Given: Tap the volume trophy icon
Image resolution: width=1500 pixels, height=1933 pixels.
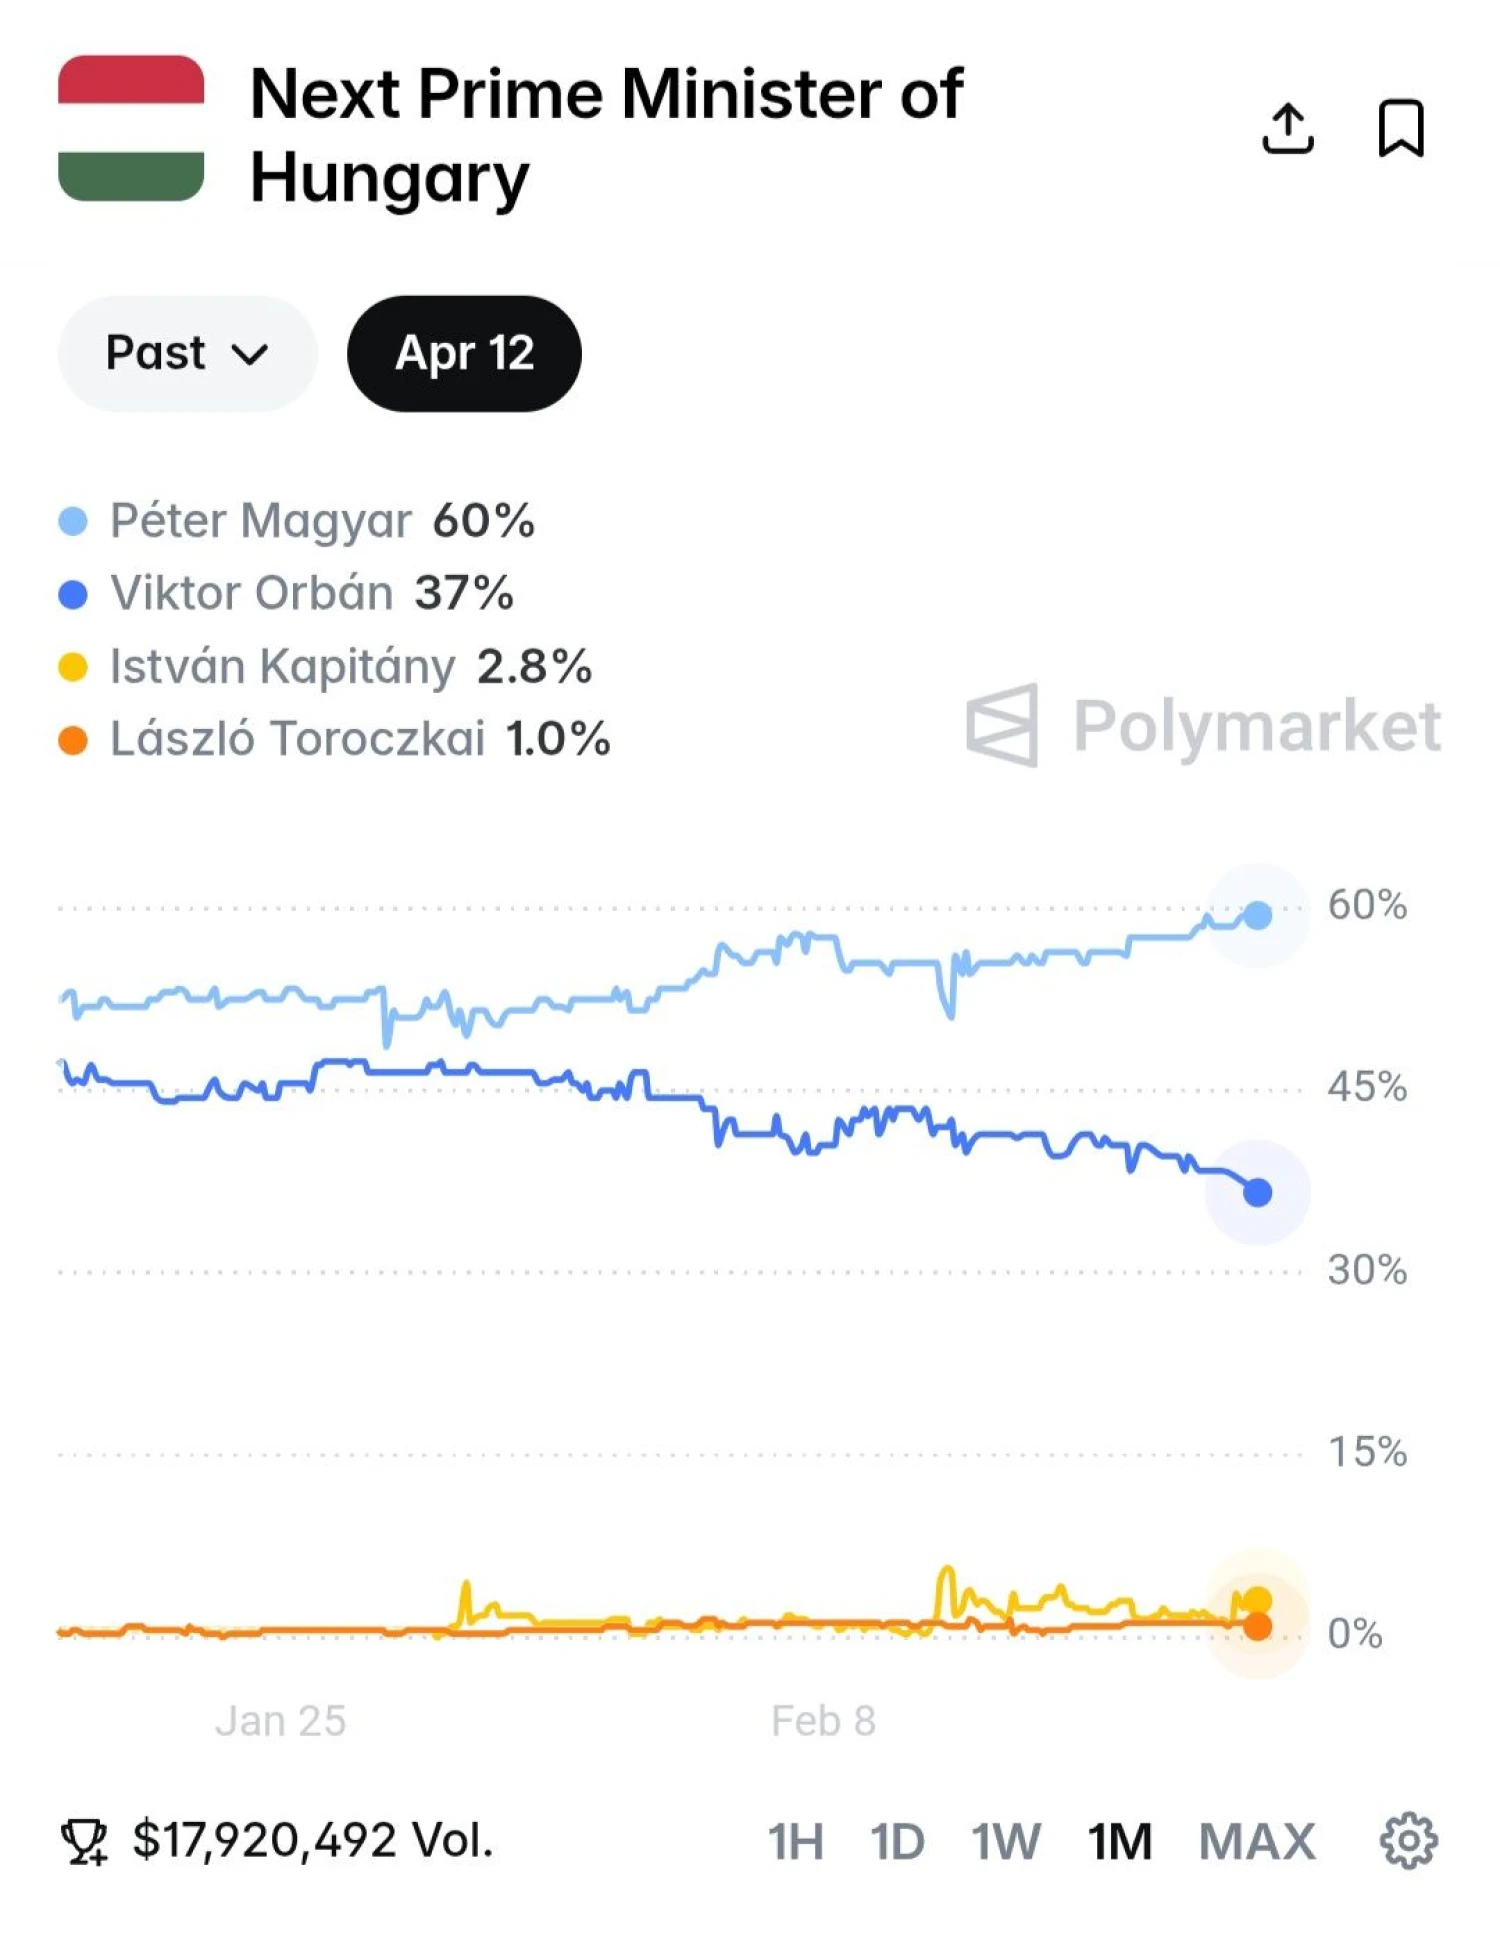Looking at the screenshot, I should pyautogui.click(x=84, y=1841).
